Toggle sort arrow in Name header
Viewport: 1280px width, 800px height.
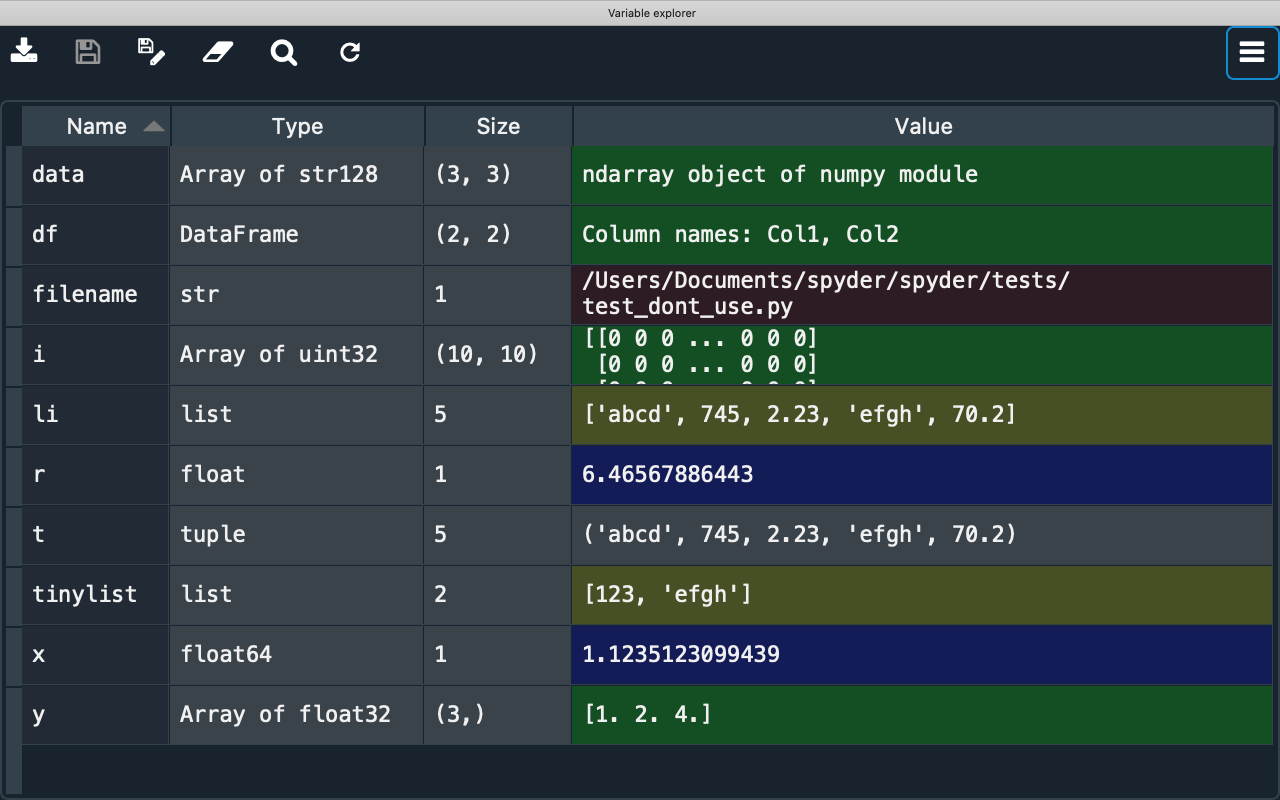tap(153, 126)
